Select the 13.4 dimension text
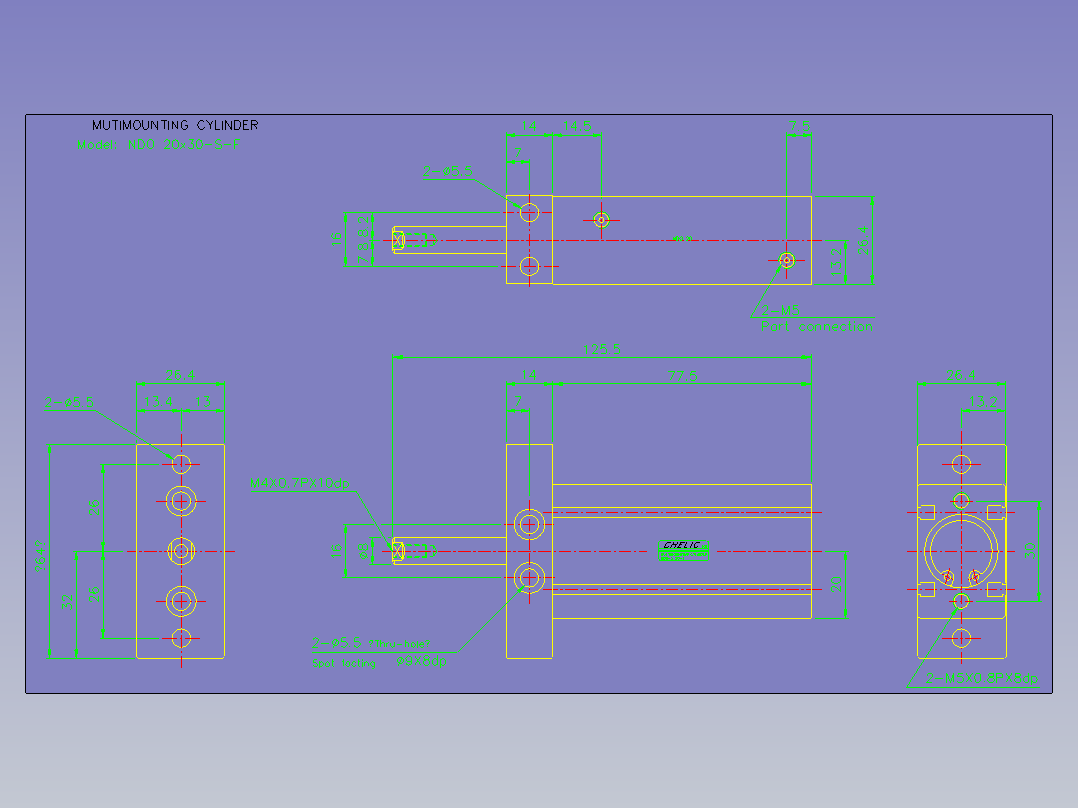 [158, 402]
